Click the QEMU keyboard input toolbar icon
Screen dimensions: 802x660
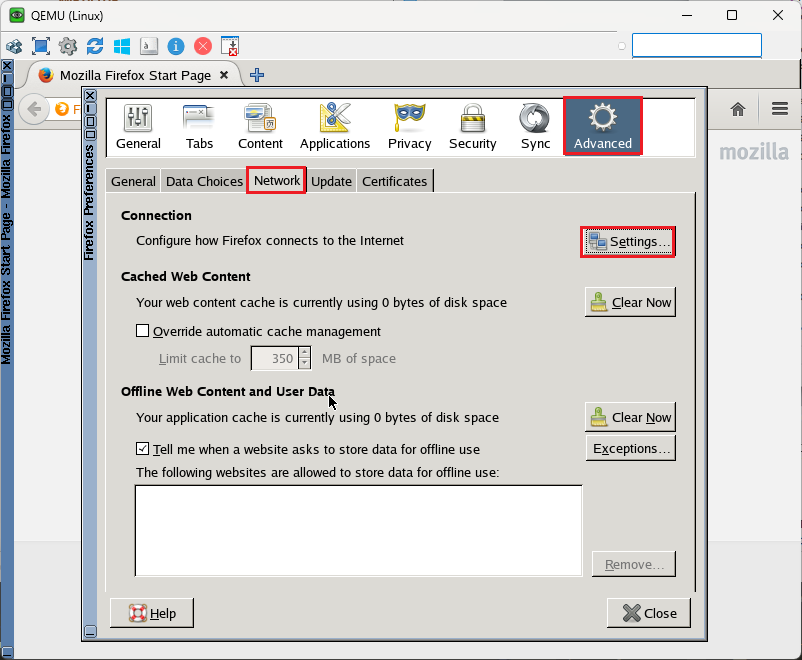pos(149,46)
